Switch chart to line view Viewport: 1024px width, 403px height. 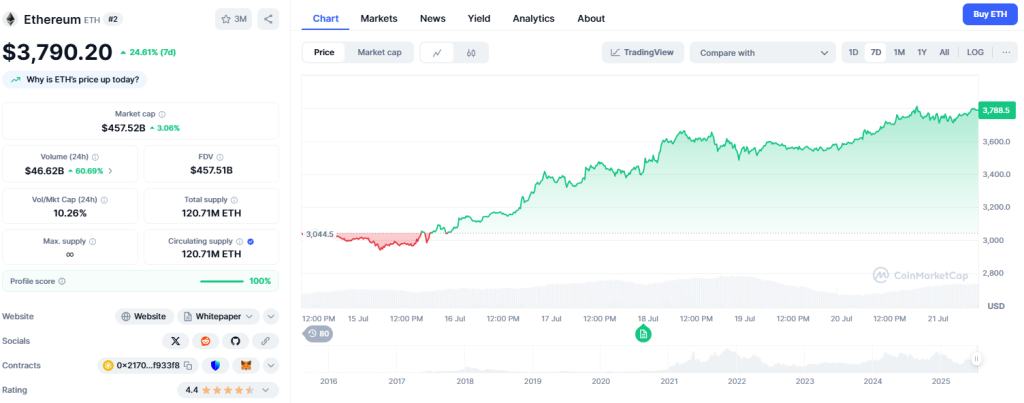click(438, 53)
